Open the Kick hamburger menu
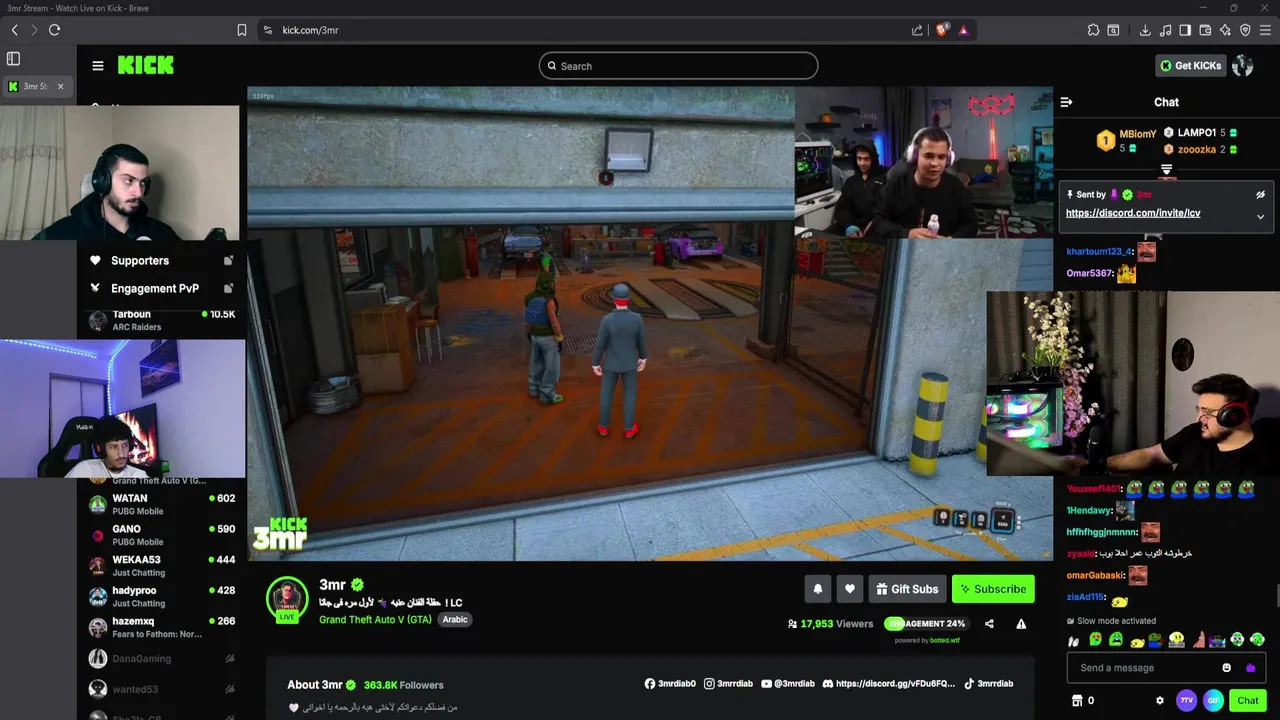This screenshot has height=720, width=1280. pyautogui.click(x=98, y=66)
